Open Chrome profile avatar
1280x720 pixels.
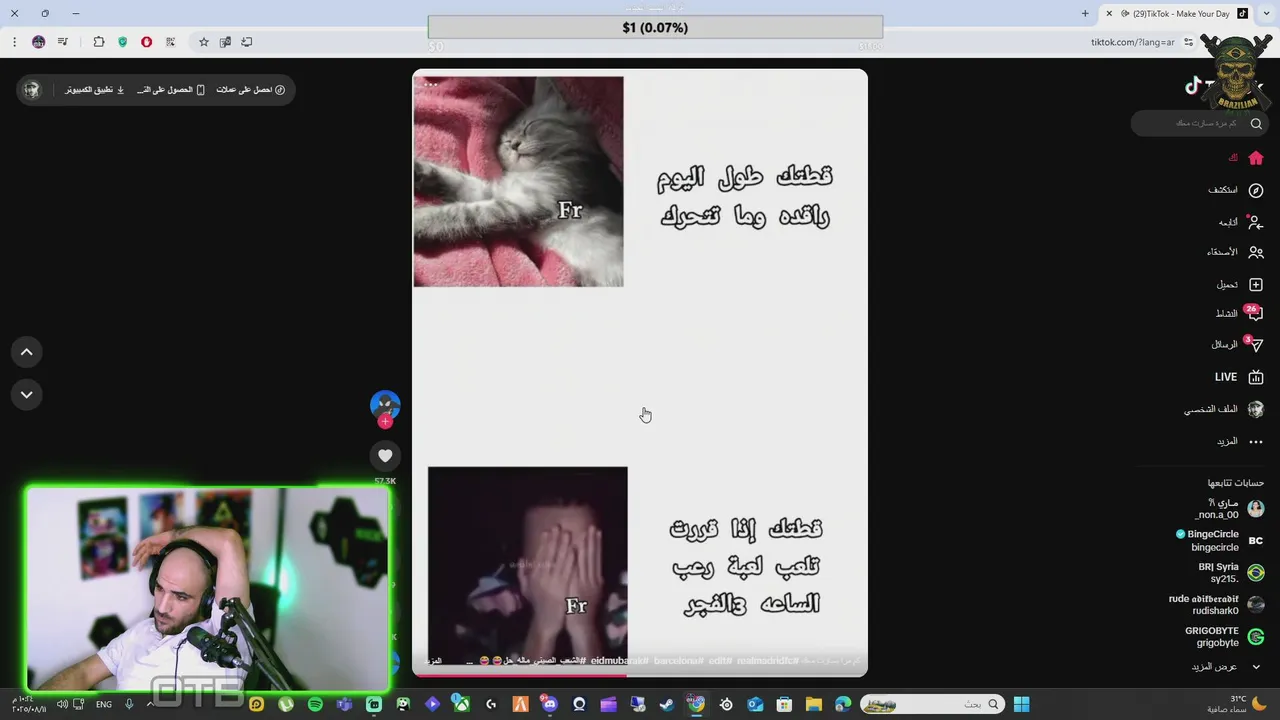click(38, 42)
